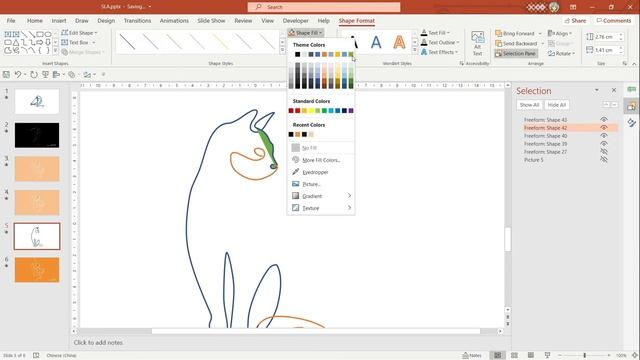Choose the blue WordArt A style
Screen dimensions: 640x360
(376, 42)
